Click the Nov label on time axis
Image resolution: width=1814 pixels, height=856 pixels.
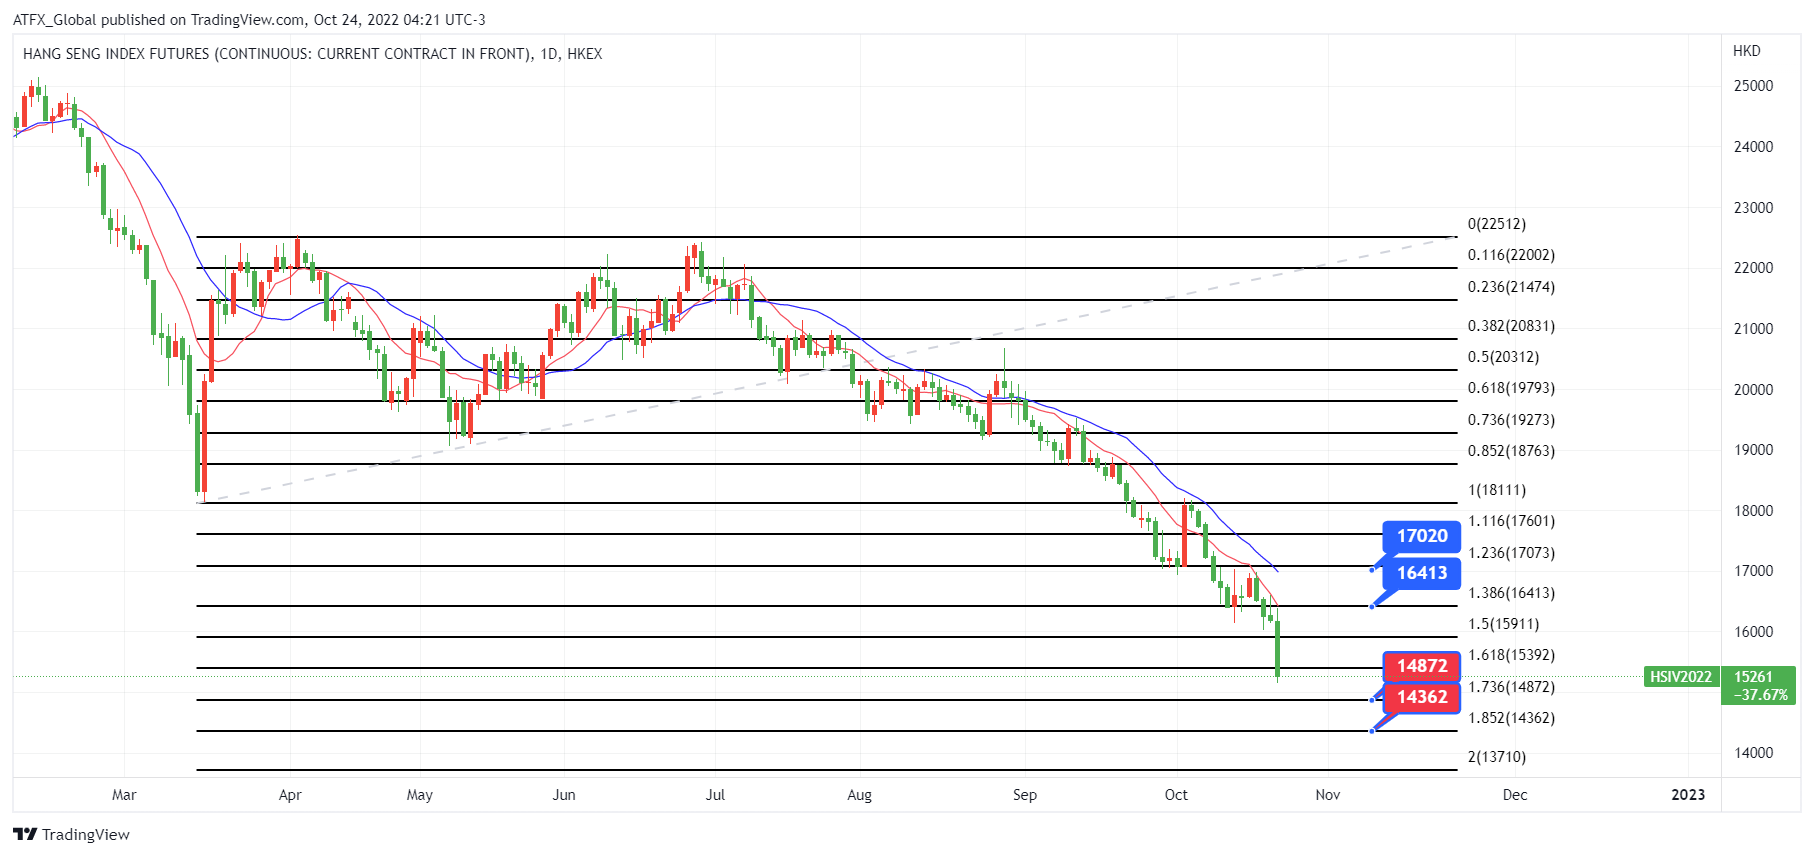1328,795
